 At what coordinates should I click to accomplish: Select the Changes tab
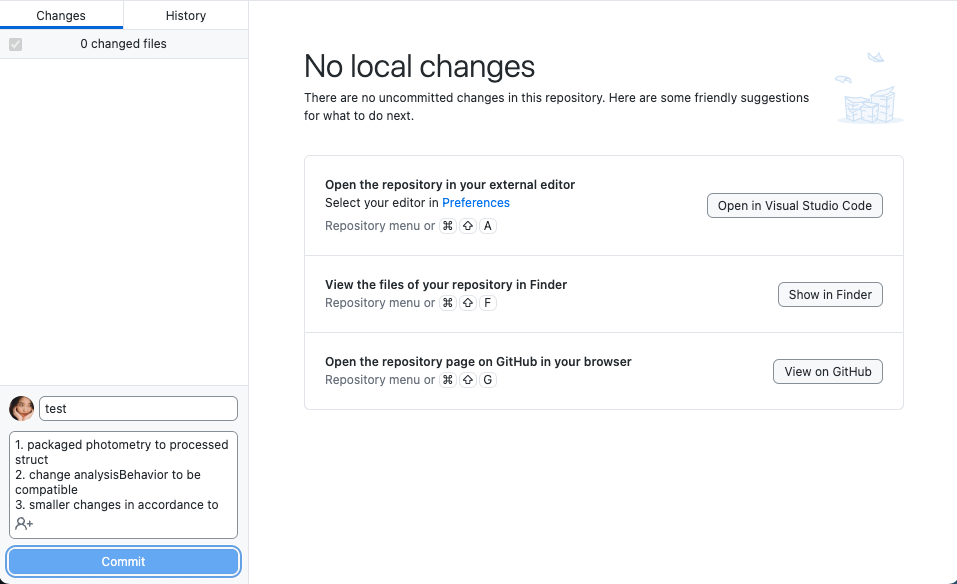[61, 15]
